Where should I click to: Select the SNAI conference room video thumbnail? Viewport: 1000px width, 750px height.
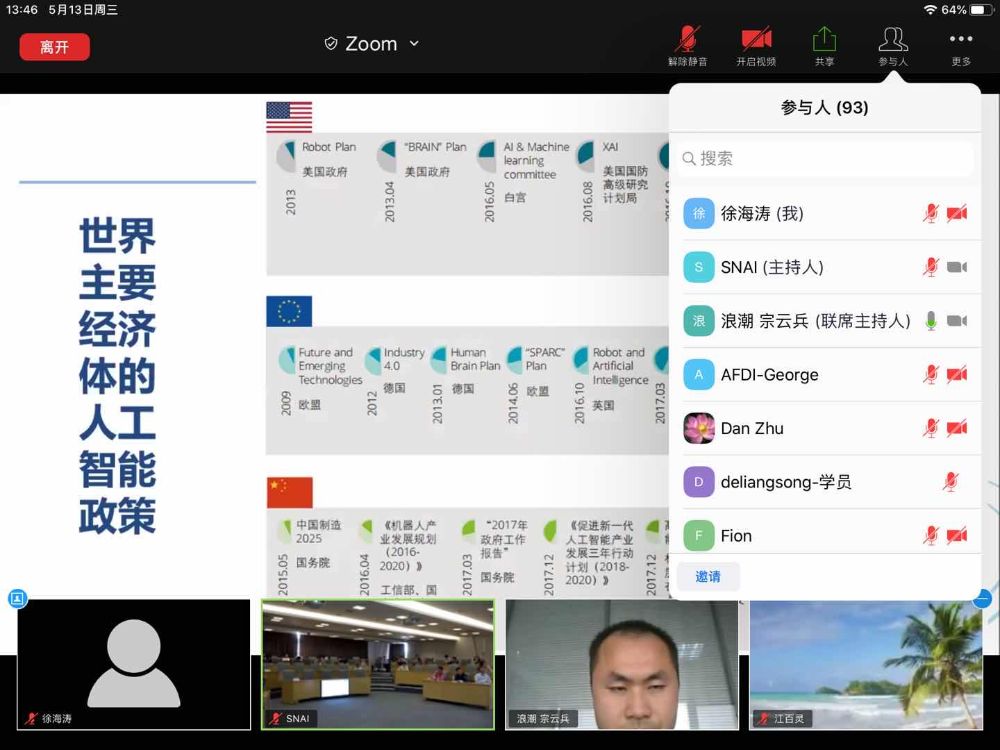tap(378, 664)
